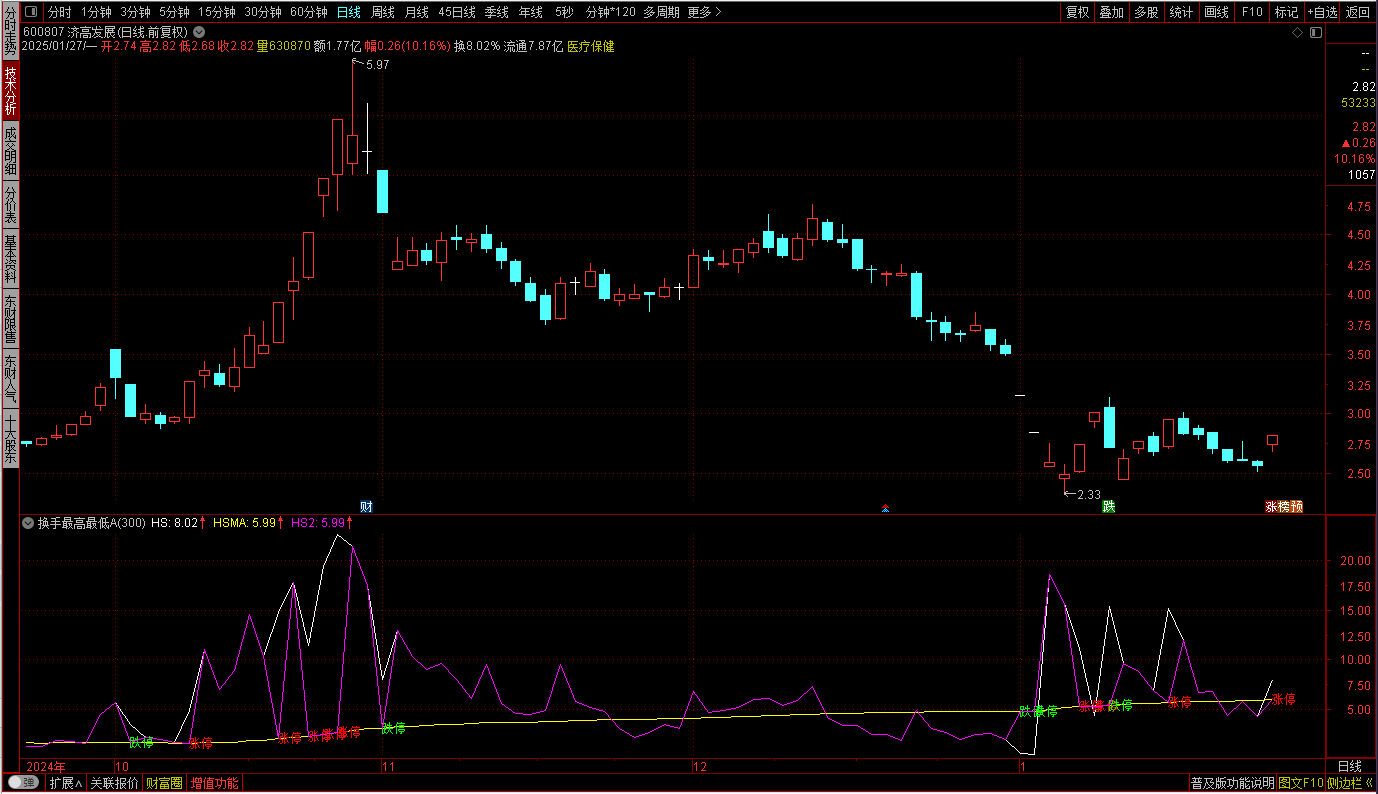Open the 画线 drawing tools
Viewport: 1378px width, 794px height.
(x=1216, y=12)
